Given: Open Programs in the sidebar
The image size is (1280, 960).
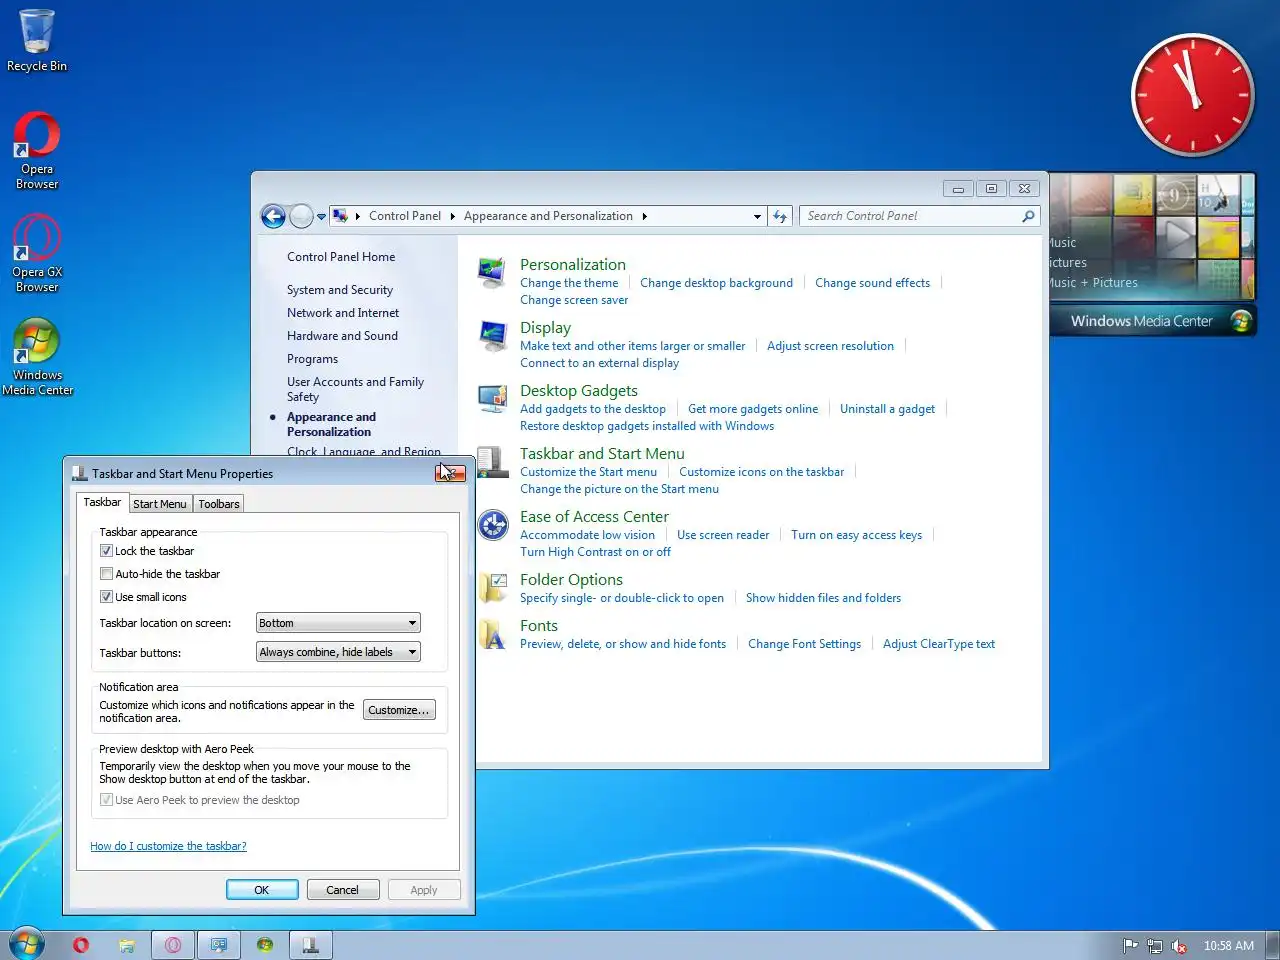Looking at the screenshot, I should (x=312, y=359).
